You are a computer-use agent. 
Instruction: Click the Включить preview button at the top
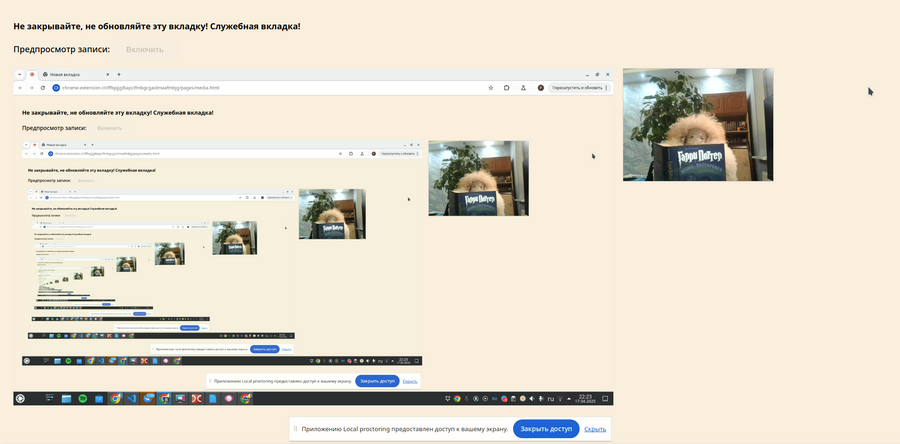[145, 49]
